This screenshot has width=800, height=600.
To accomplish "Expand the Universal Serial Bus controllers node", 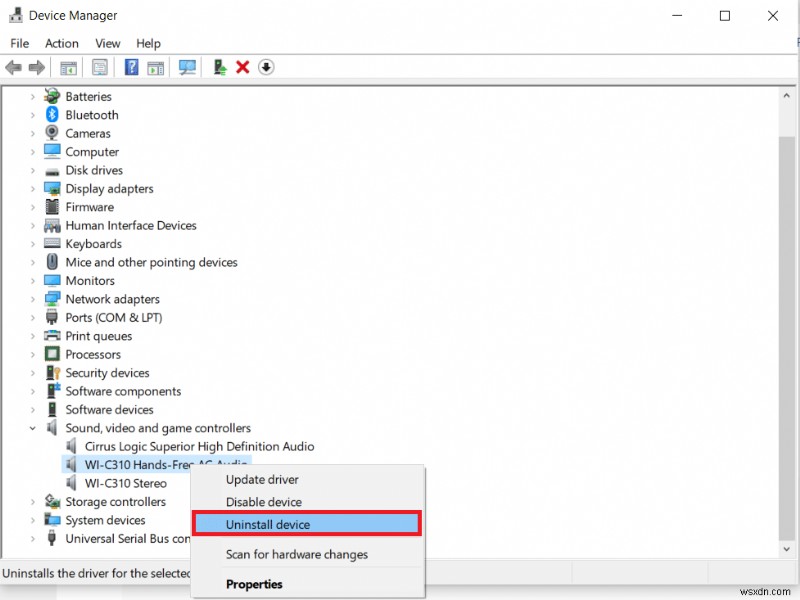I will 32,539.
